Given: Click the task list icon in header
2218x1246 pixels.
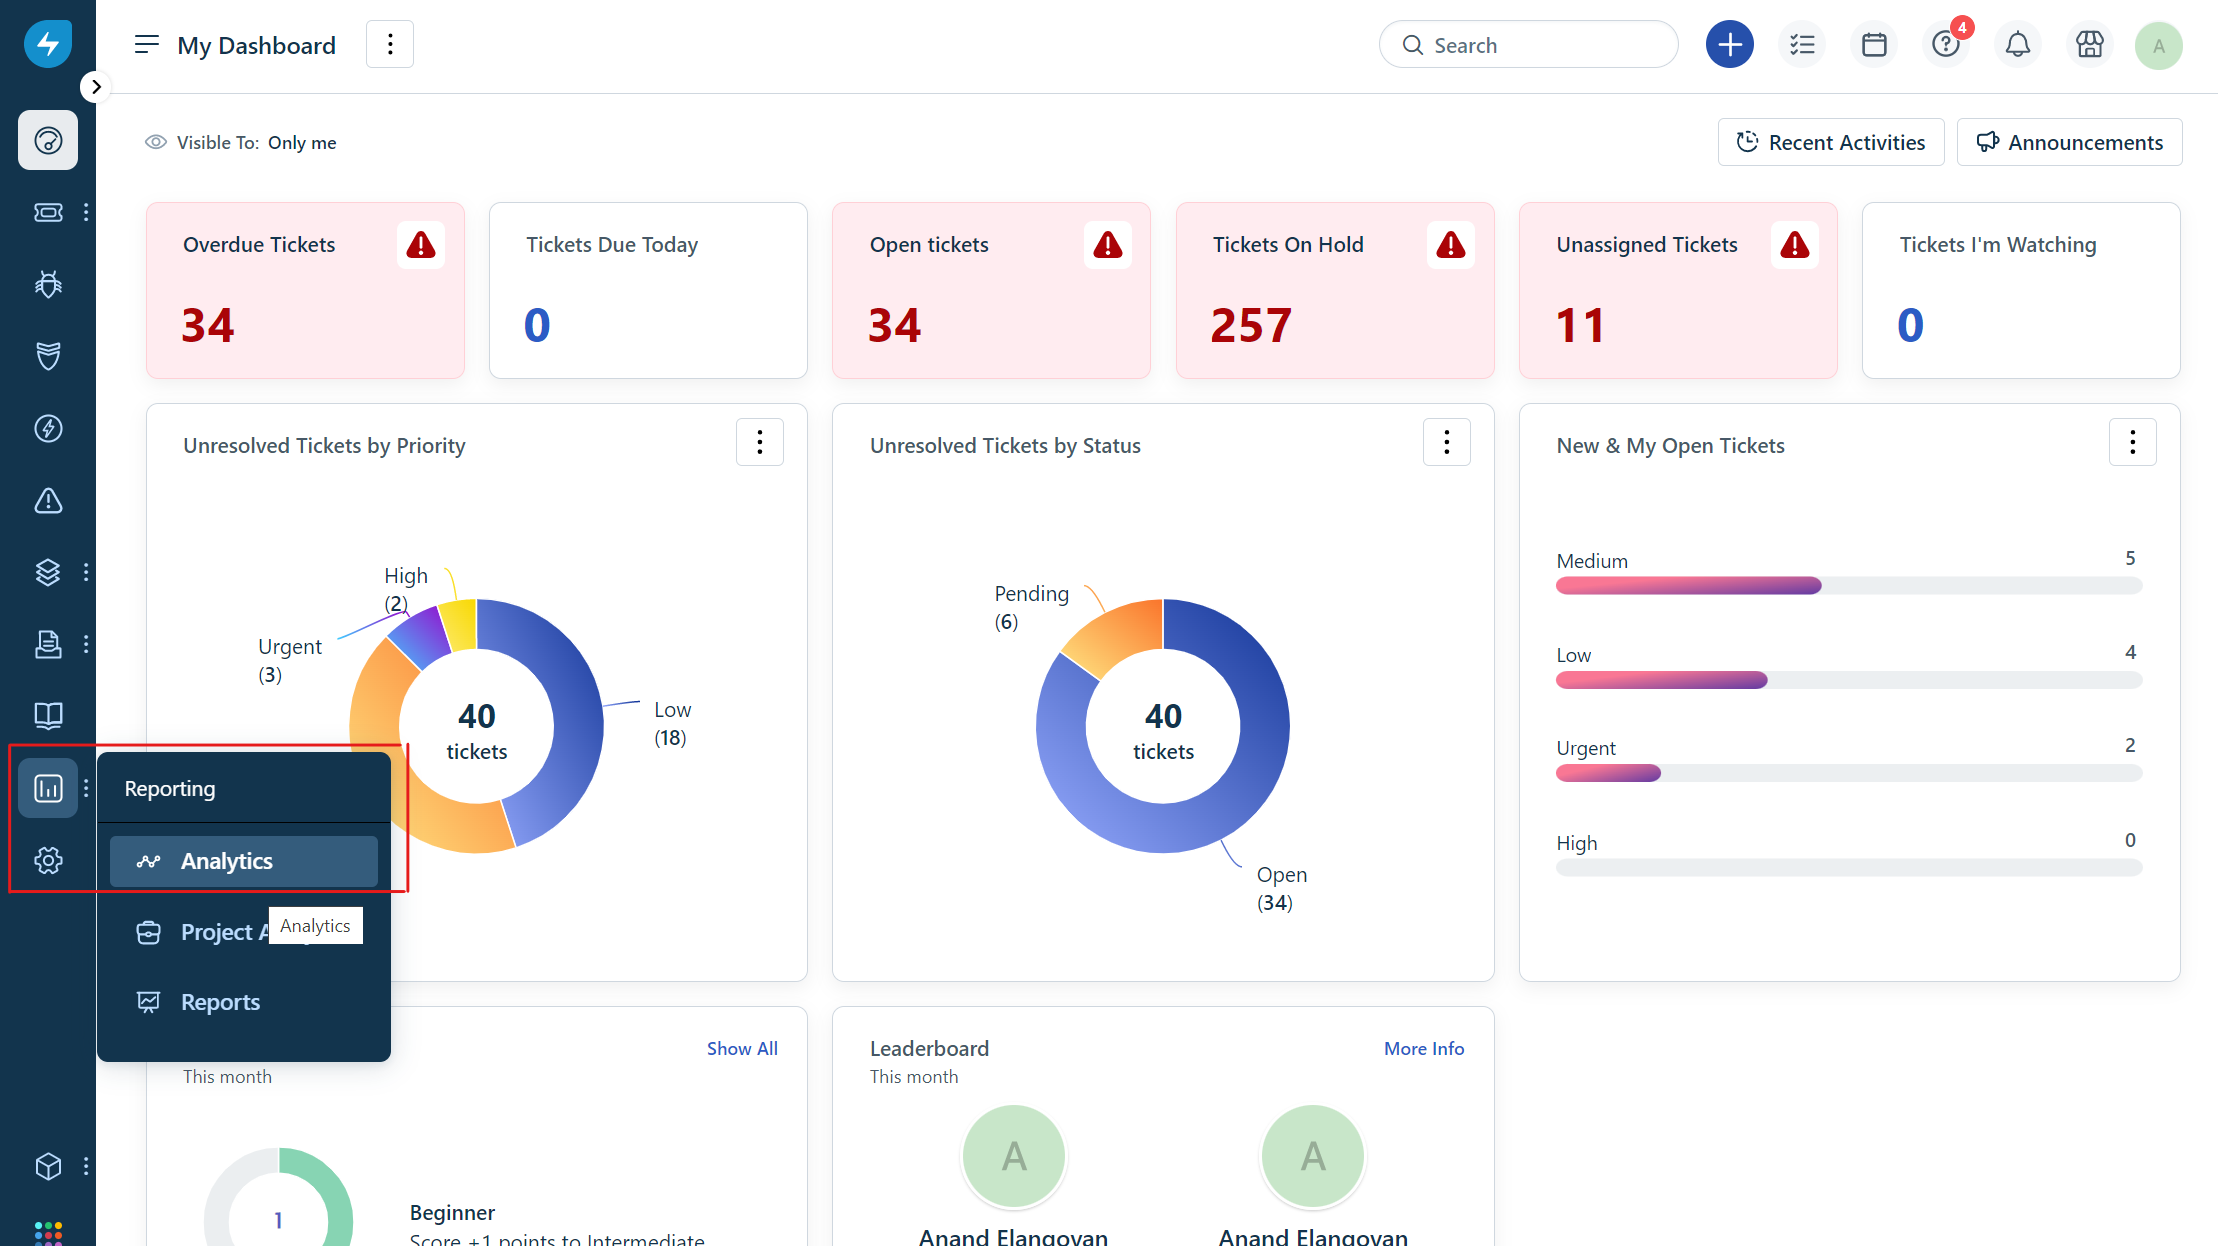Looking at the screenshot, I should (1802, 45).
